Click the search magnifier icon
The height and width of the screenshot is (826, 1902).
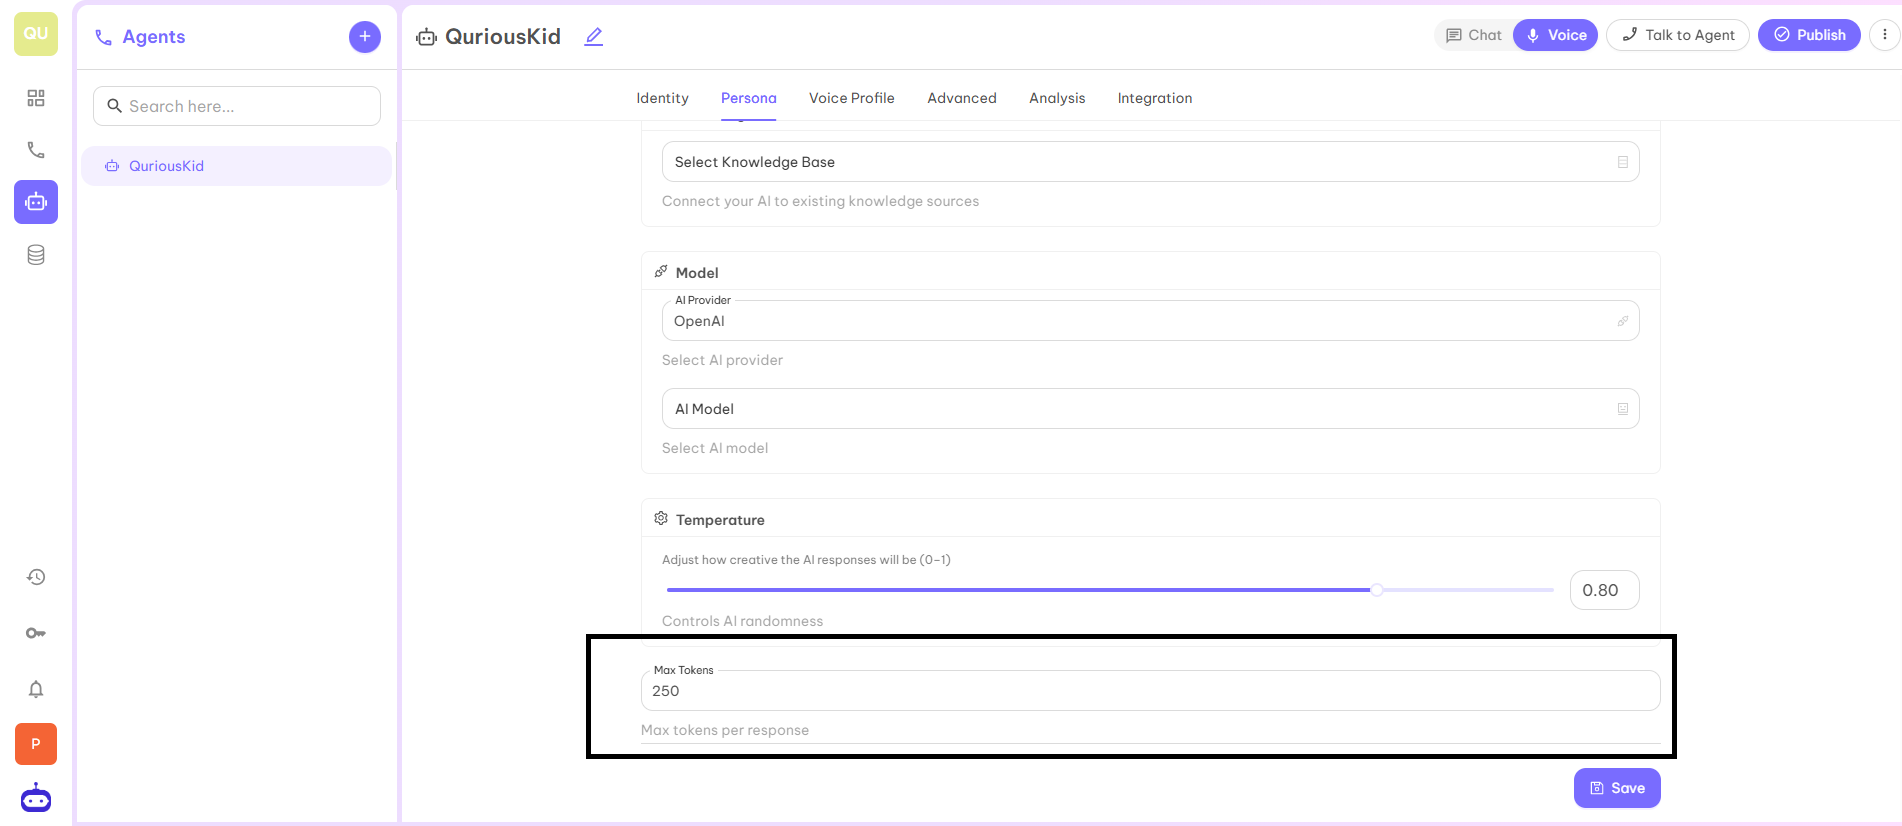pos(115,106)
